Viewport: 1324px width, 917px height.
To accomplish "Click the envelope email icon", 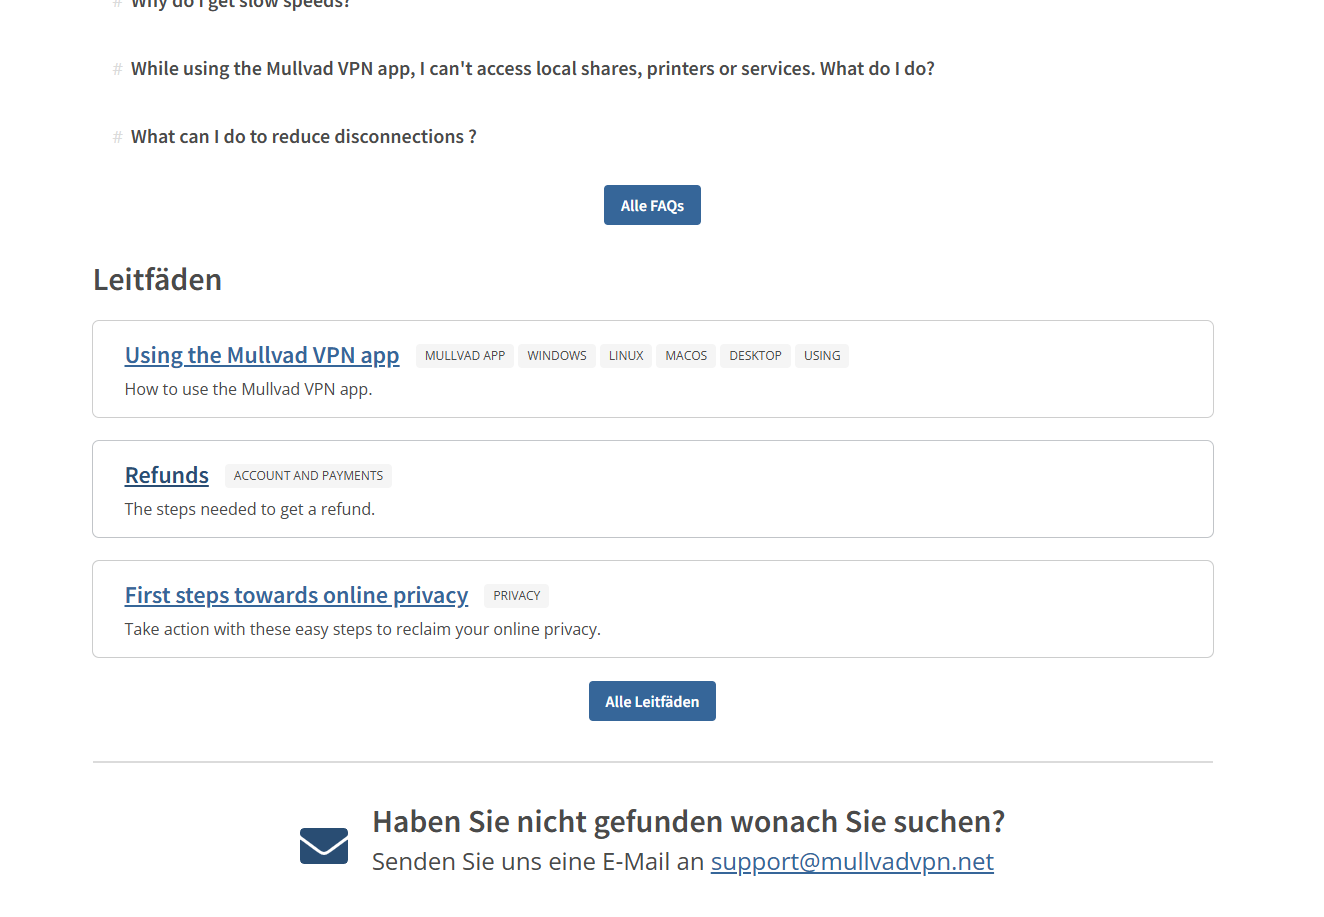I will pos(324,846).
